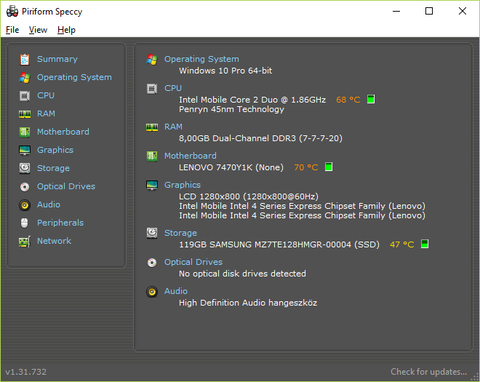Screen dimensions: 480x382
Task: Click the LCD 1280x800 display text
Action: tap(249, 196)
